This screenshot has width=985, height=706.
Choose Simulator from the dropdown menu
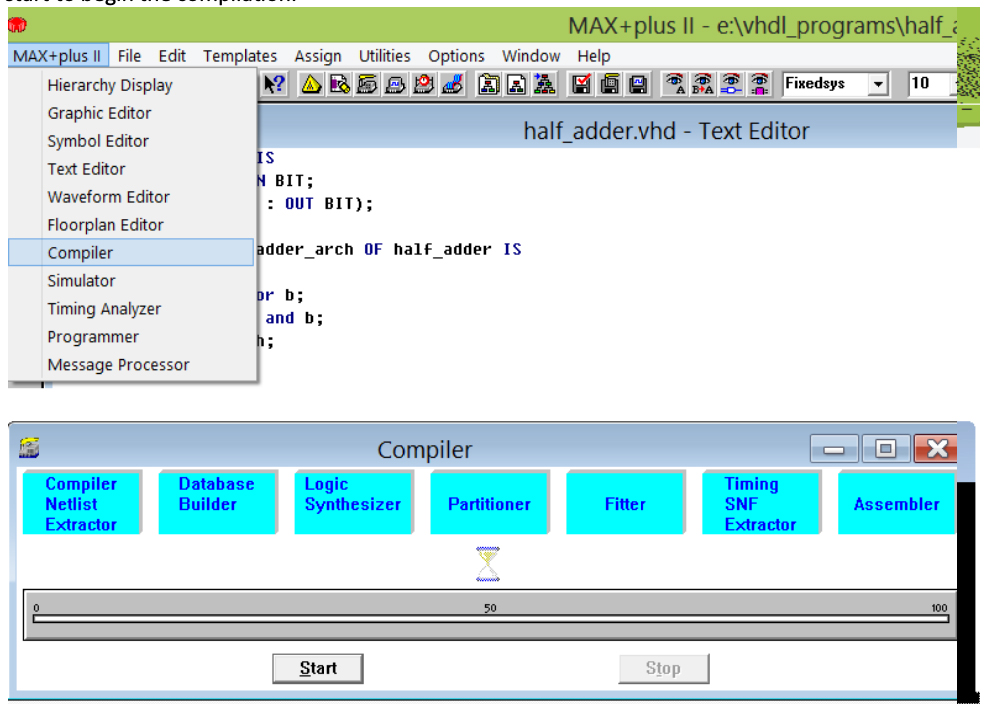[131, 281]
